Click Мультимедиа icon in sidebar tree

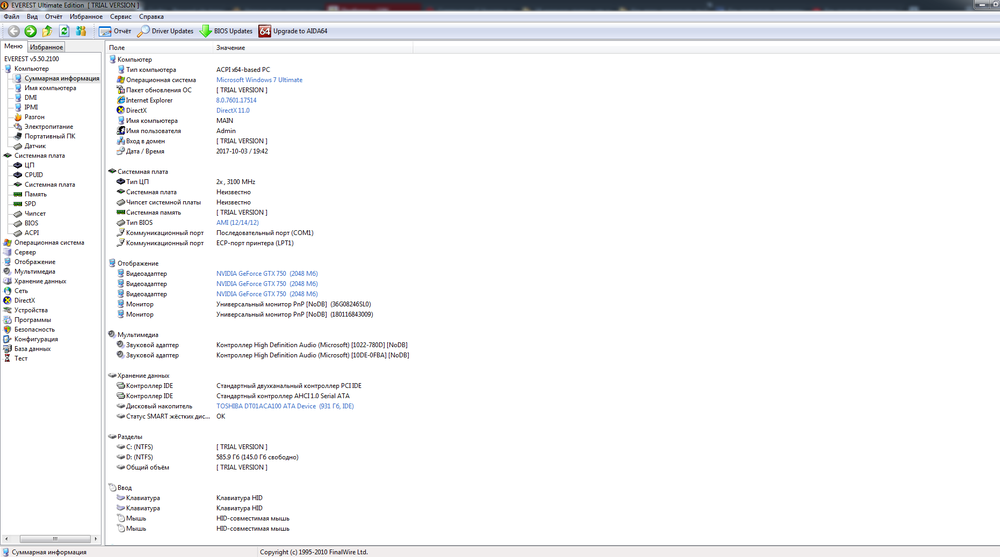[x=8, y=271]
